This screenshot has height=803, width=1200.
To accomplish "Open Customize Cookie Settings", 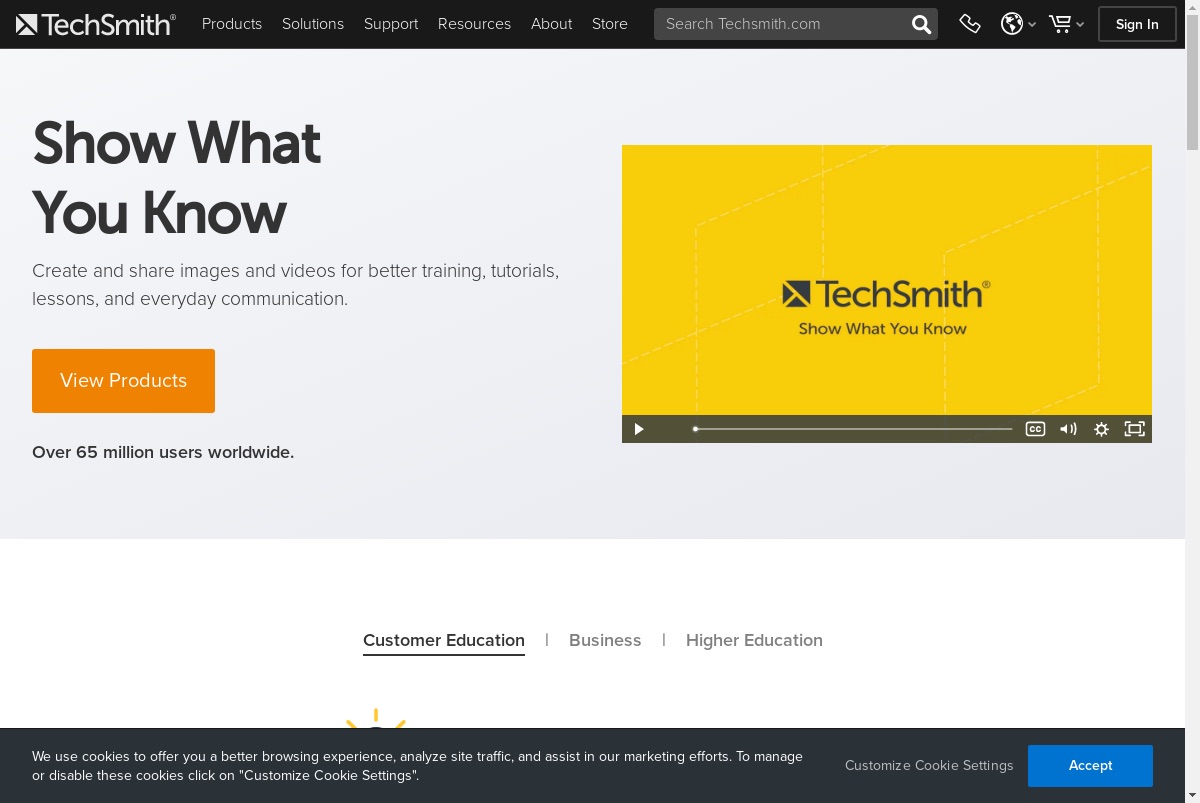I will [x=929, y=766].
